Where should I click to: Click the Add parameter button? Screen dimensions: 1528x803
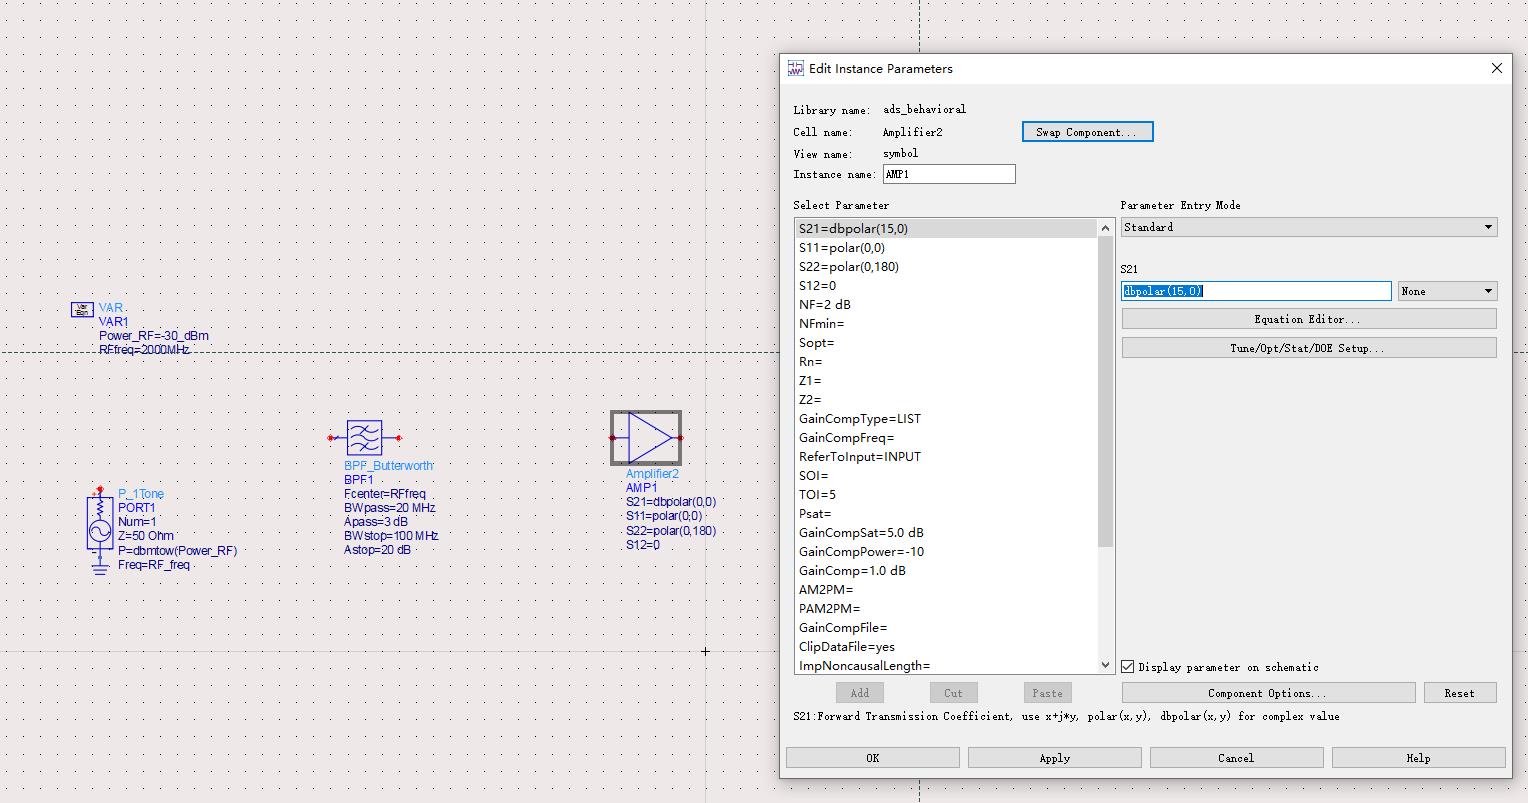[860, 693]
